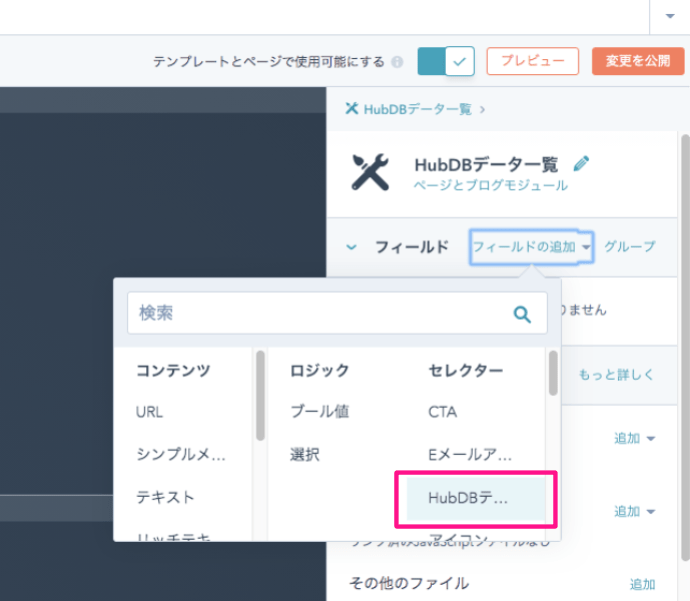Click the content column scrollbar in dropdown
This screenshot has height=601, width=690.
[260, 395]
